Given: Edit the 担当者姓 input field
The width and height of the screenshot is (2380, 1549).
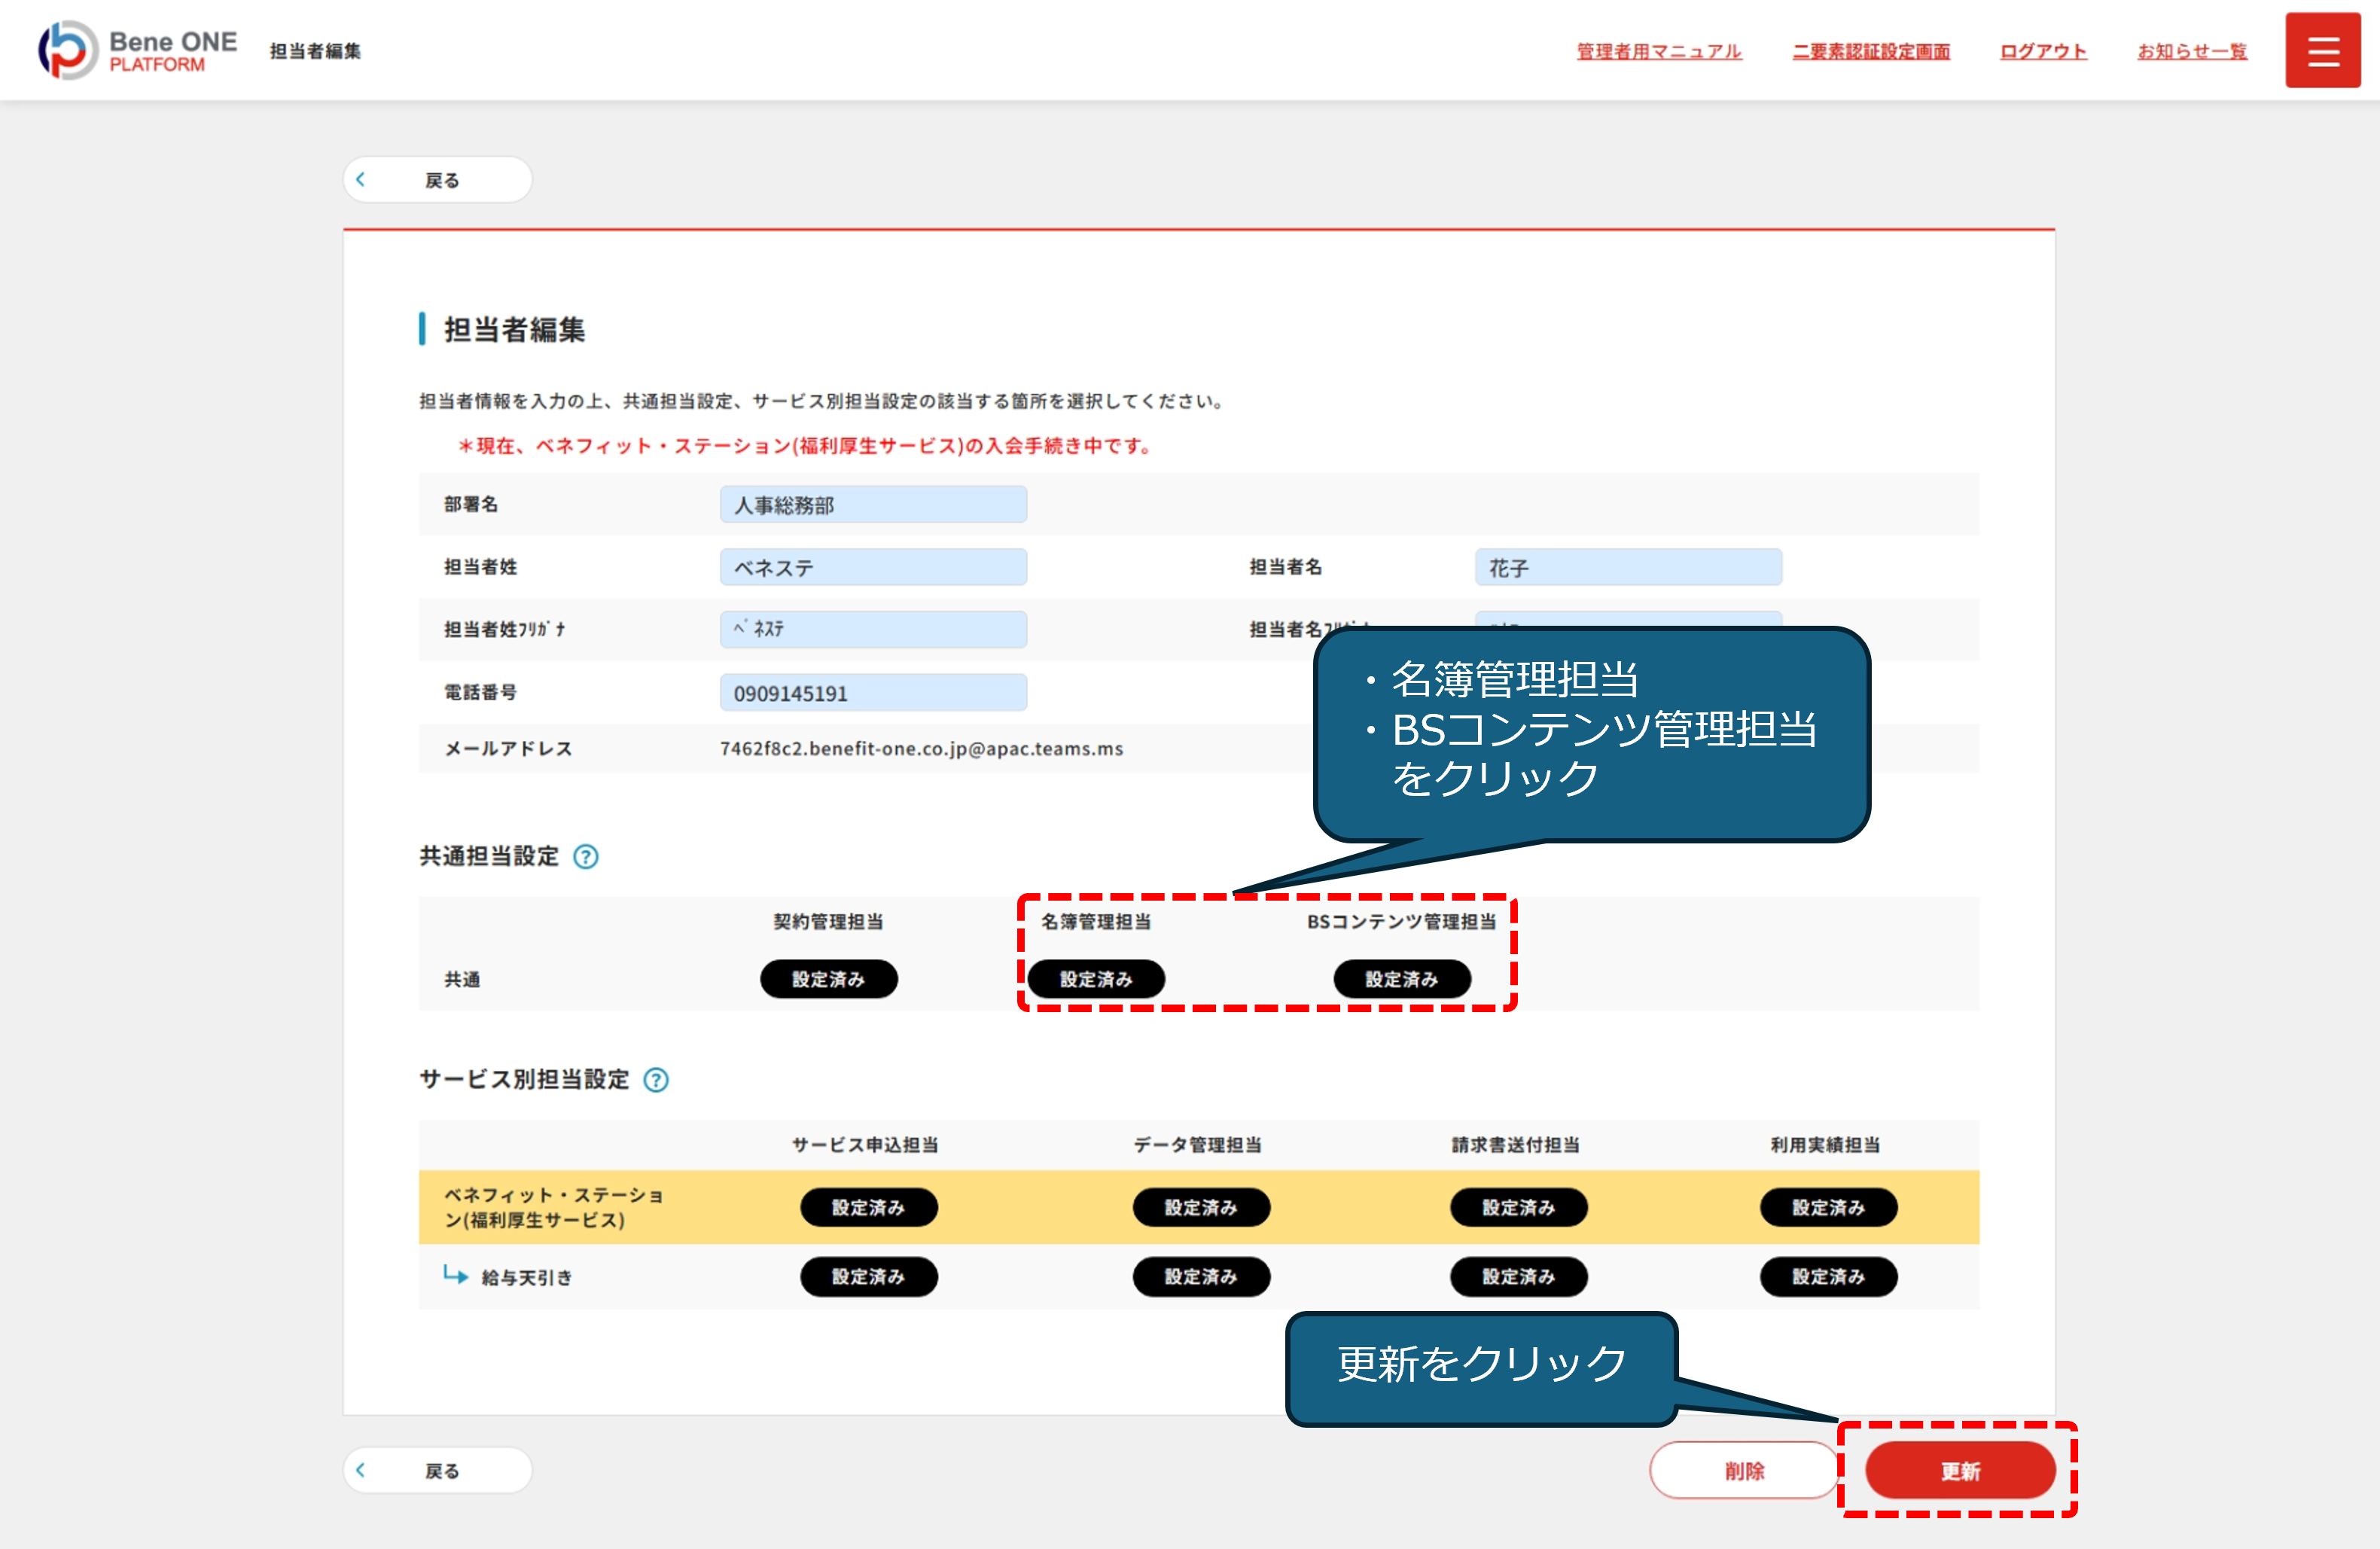Looking at the screenshot, I should (873, 567).
